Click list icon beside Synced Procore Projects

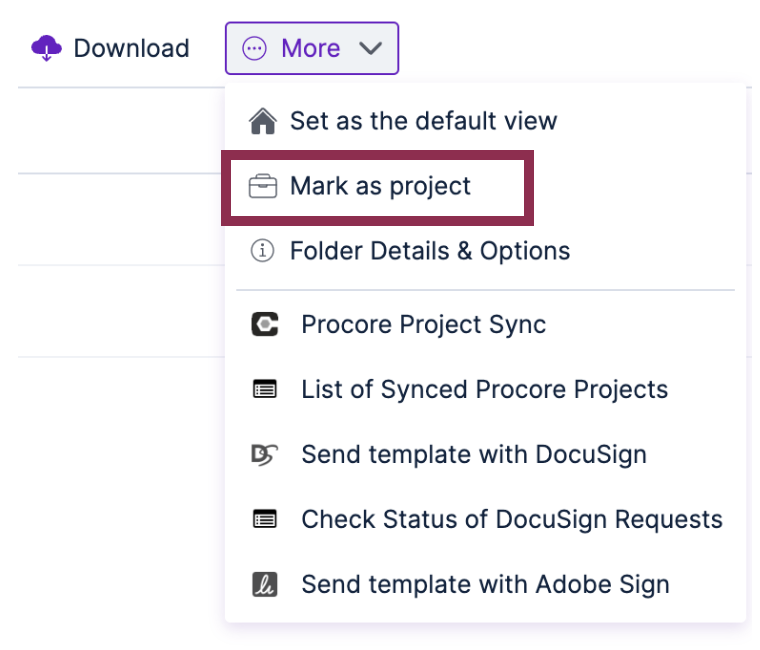pos(265,389)
